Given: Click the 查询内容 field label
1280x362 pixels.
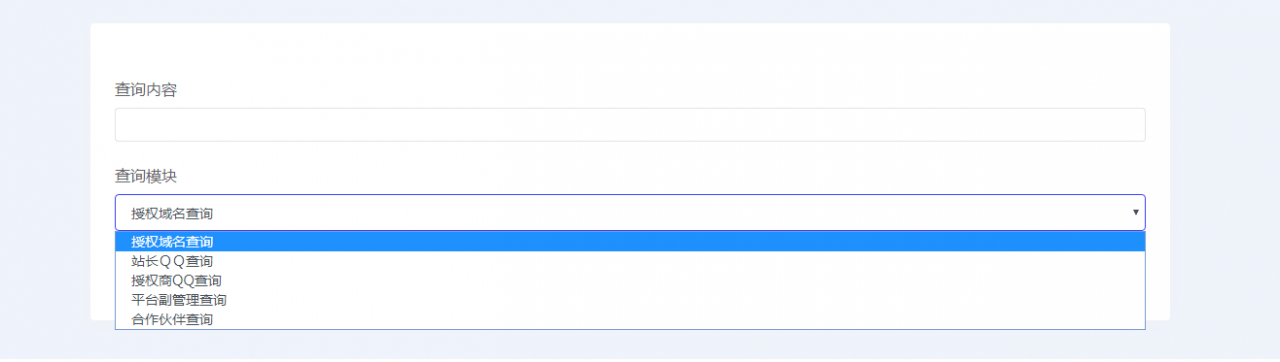Looking at the screenshot, I should tap(146, 90).
